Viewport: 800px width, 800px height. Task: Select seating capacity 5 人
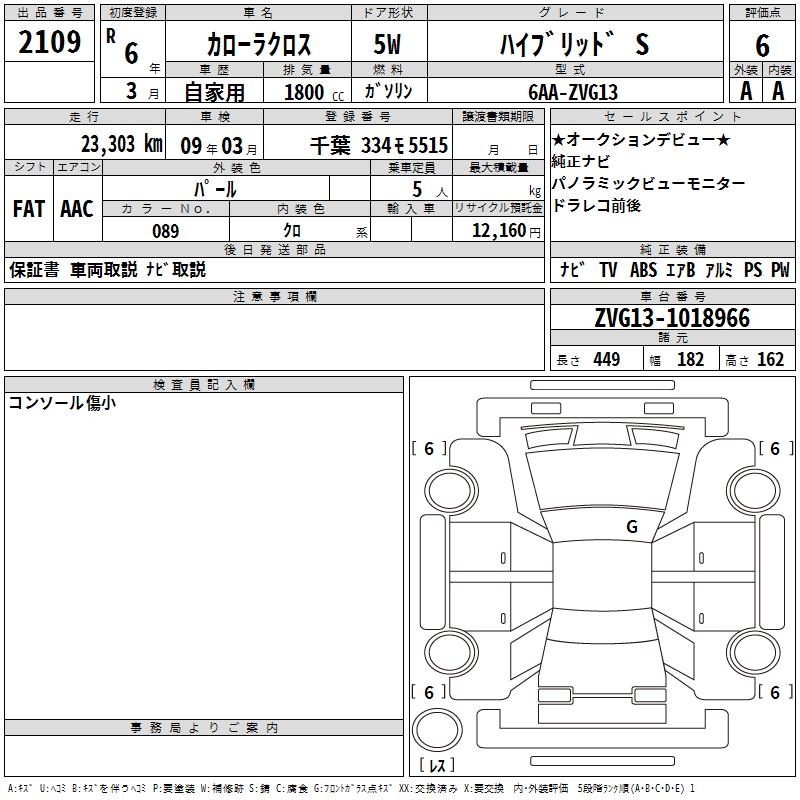pos(430,190)
